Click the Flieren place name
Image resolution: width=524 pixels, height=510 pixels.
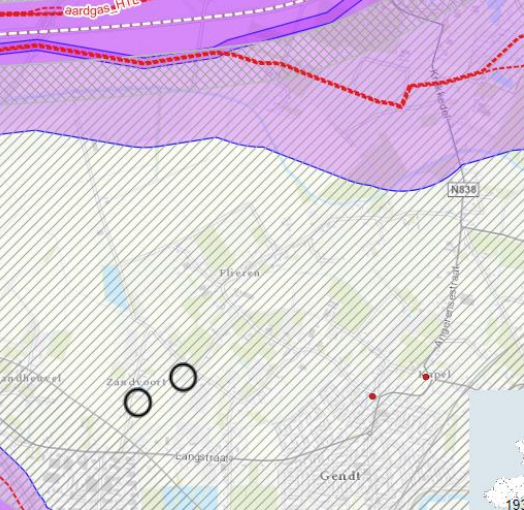coord(240,273)
